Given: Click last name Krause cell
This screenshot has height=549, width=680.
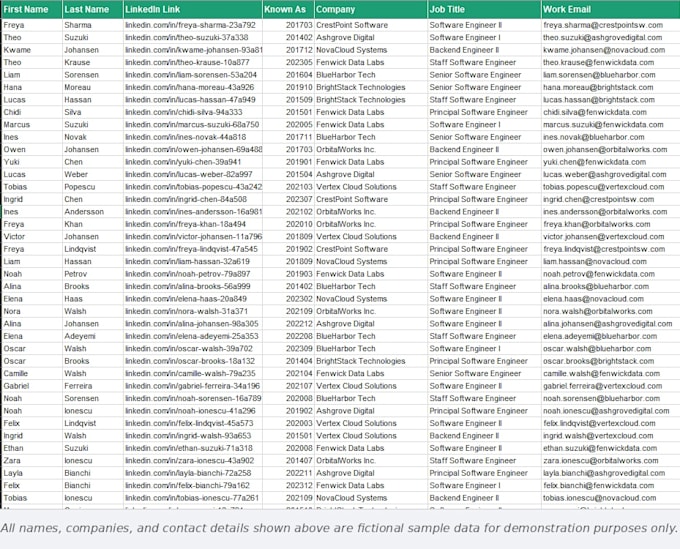Looking at the screenshot, I should point(93,62).
